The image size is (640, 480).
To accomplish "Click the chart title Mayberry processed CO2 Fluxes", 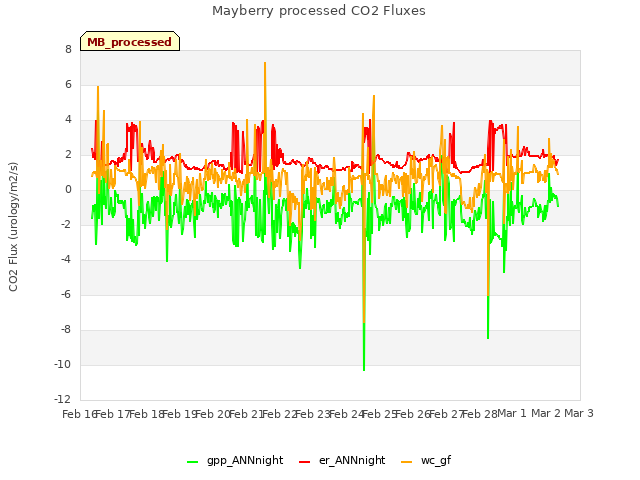I will coord(319,11).
